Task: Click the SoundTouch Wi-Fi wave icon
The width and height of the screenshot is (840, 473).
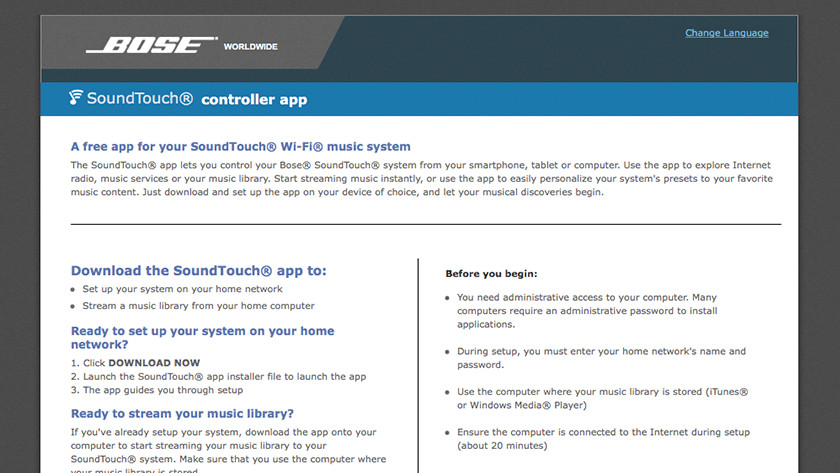Action: pyautogui.click(x=76, y=98)
